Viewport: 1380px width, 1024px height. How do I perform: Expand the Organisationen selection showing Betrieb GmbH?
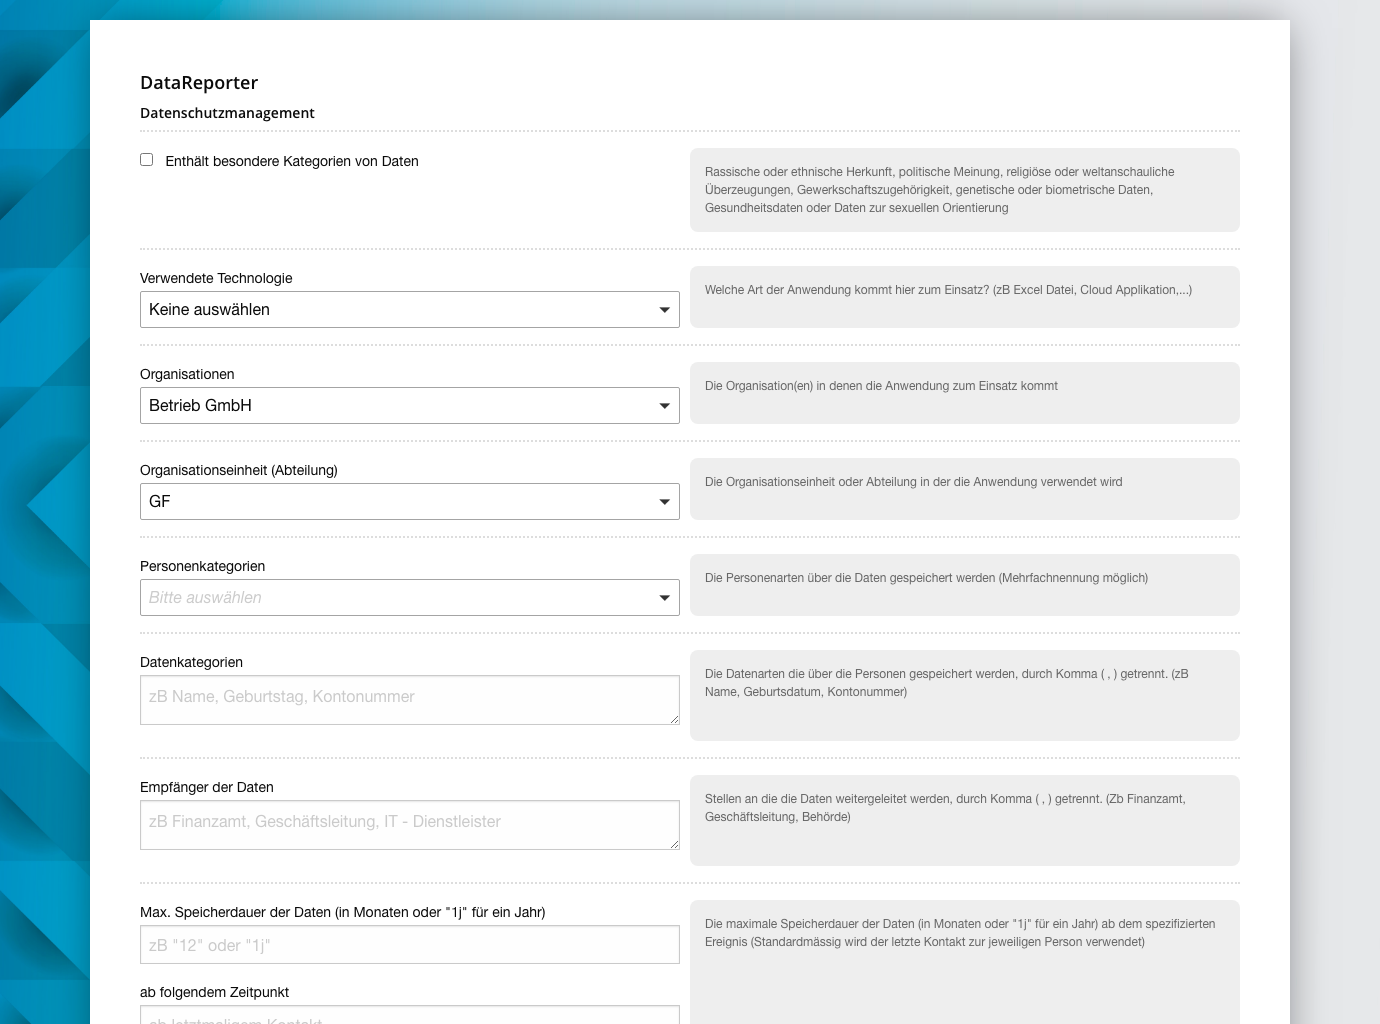coord(410,405)
